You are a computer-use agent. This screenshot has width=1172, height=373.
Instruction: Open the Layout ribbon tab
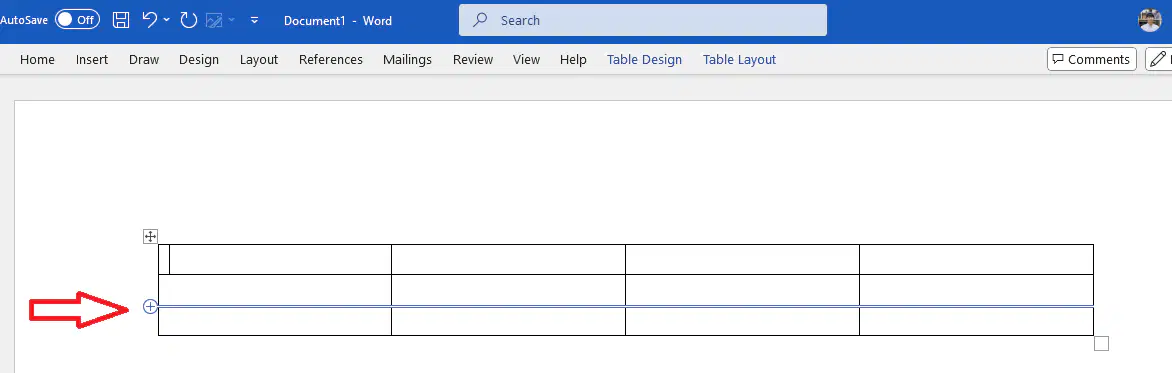[259, 60]
